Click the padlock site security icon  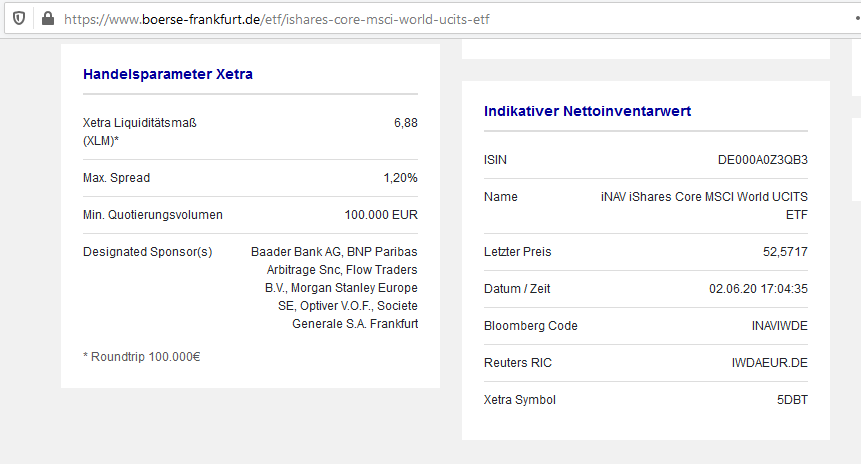tap(46, 19)
